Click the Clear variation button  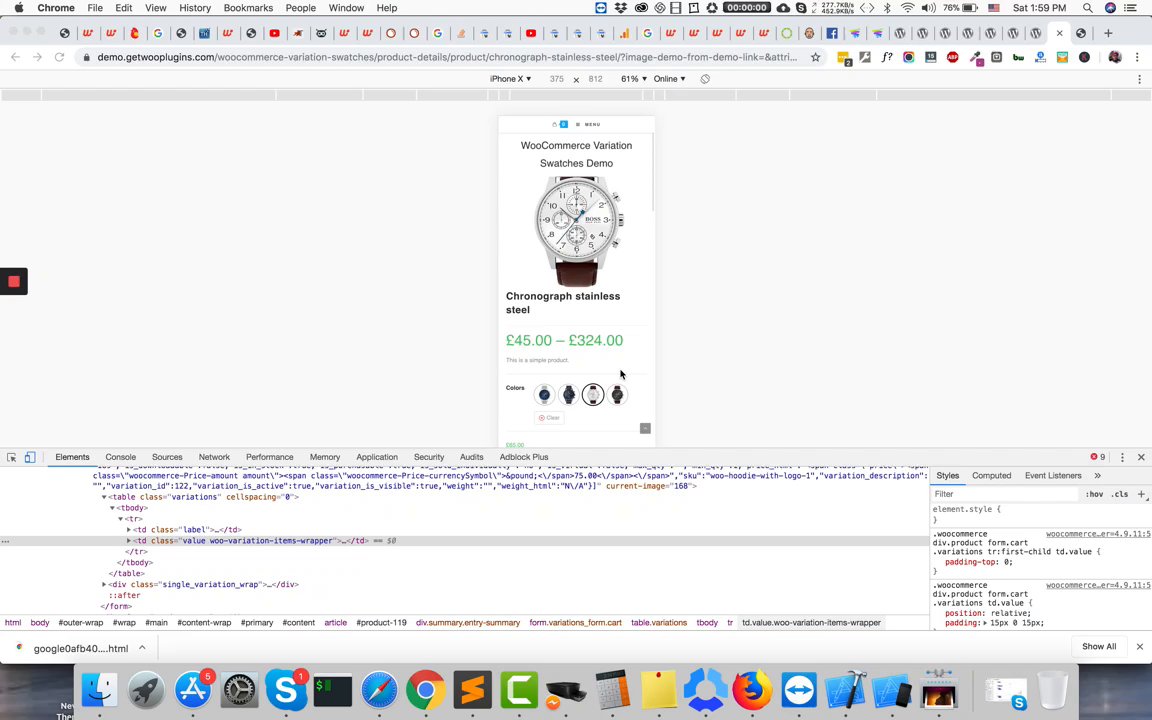[549, 418]
